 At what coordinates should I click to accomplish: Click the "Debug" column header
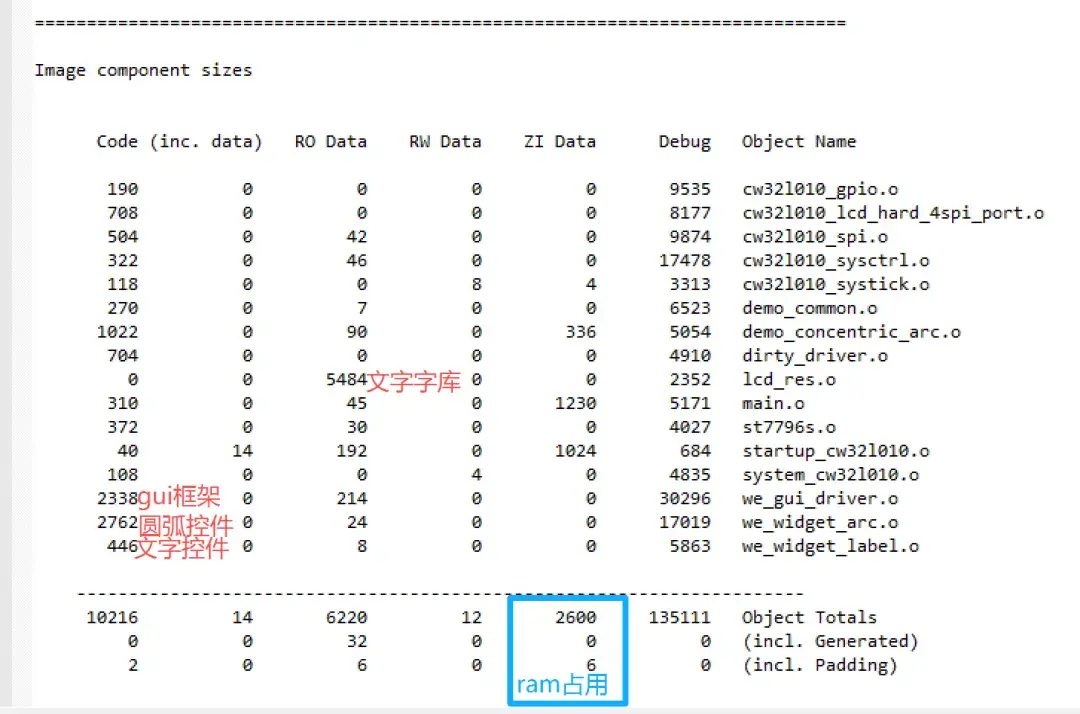[x=685, y=142]
